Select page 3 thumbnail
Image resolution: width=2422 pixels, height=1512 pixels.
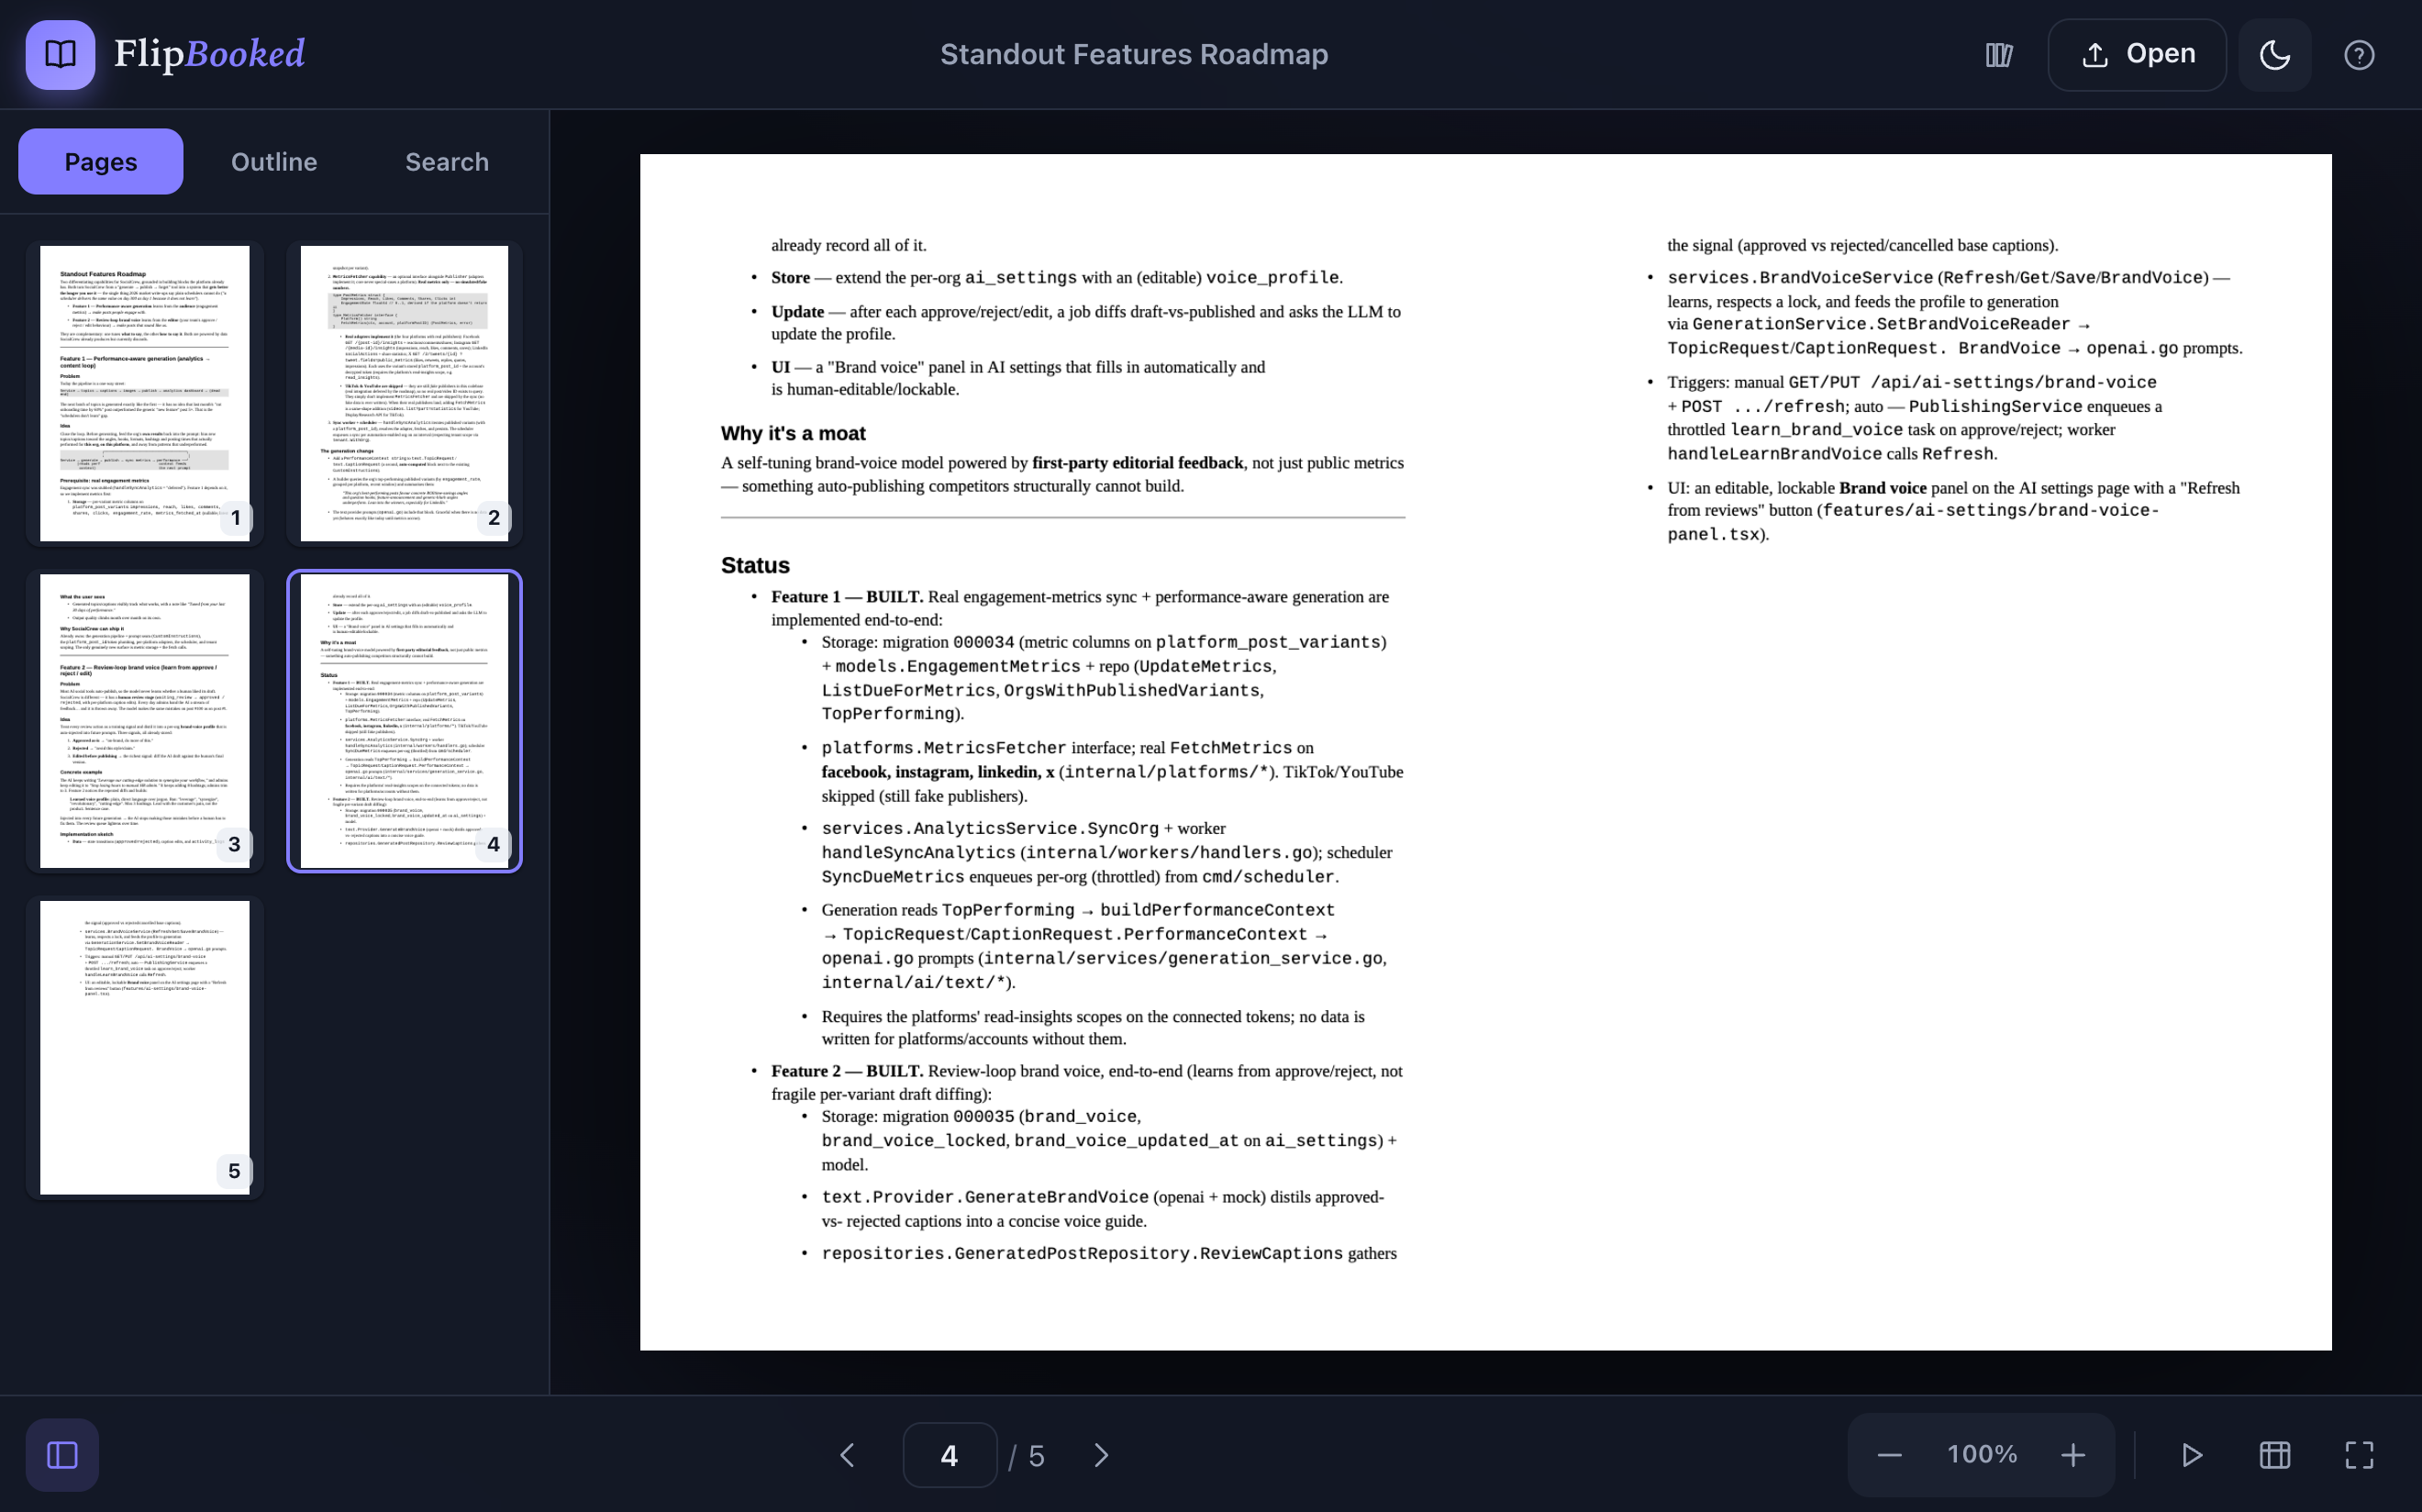coord(145,720)
